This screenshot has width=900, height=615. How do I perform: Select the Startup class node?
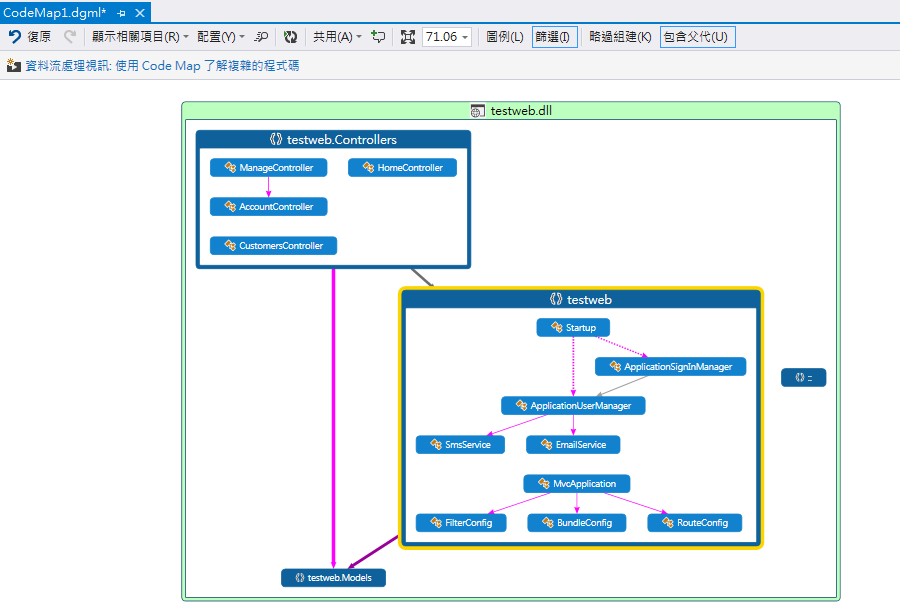click(573, 328)
